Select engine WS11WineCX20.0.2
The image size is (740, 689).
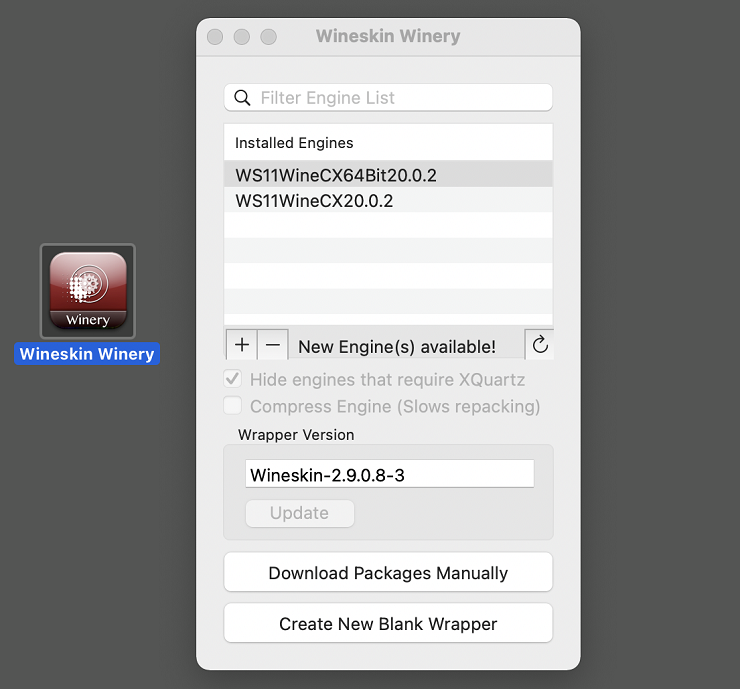(388, 201)
